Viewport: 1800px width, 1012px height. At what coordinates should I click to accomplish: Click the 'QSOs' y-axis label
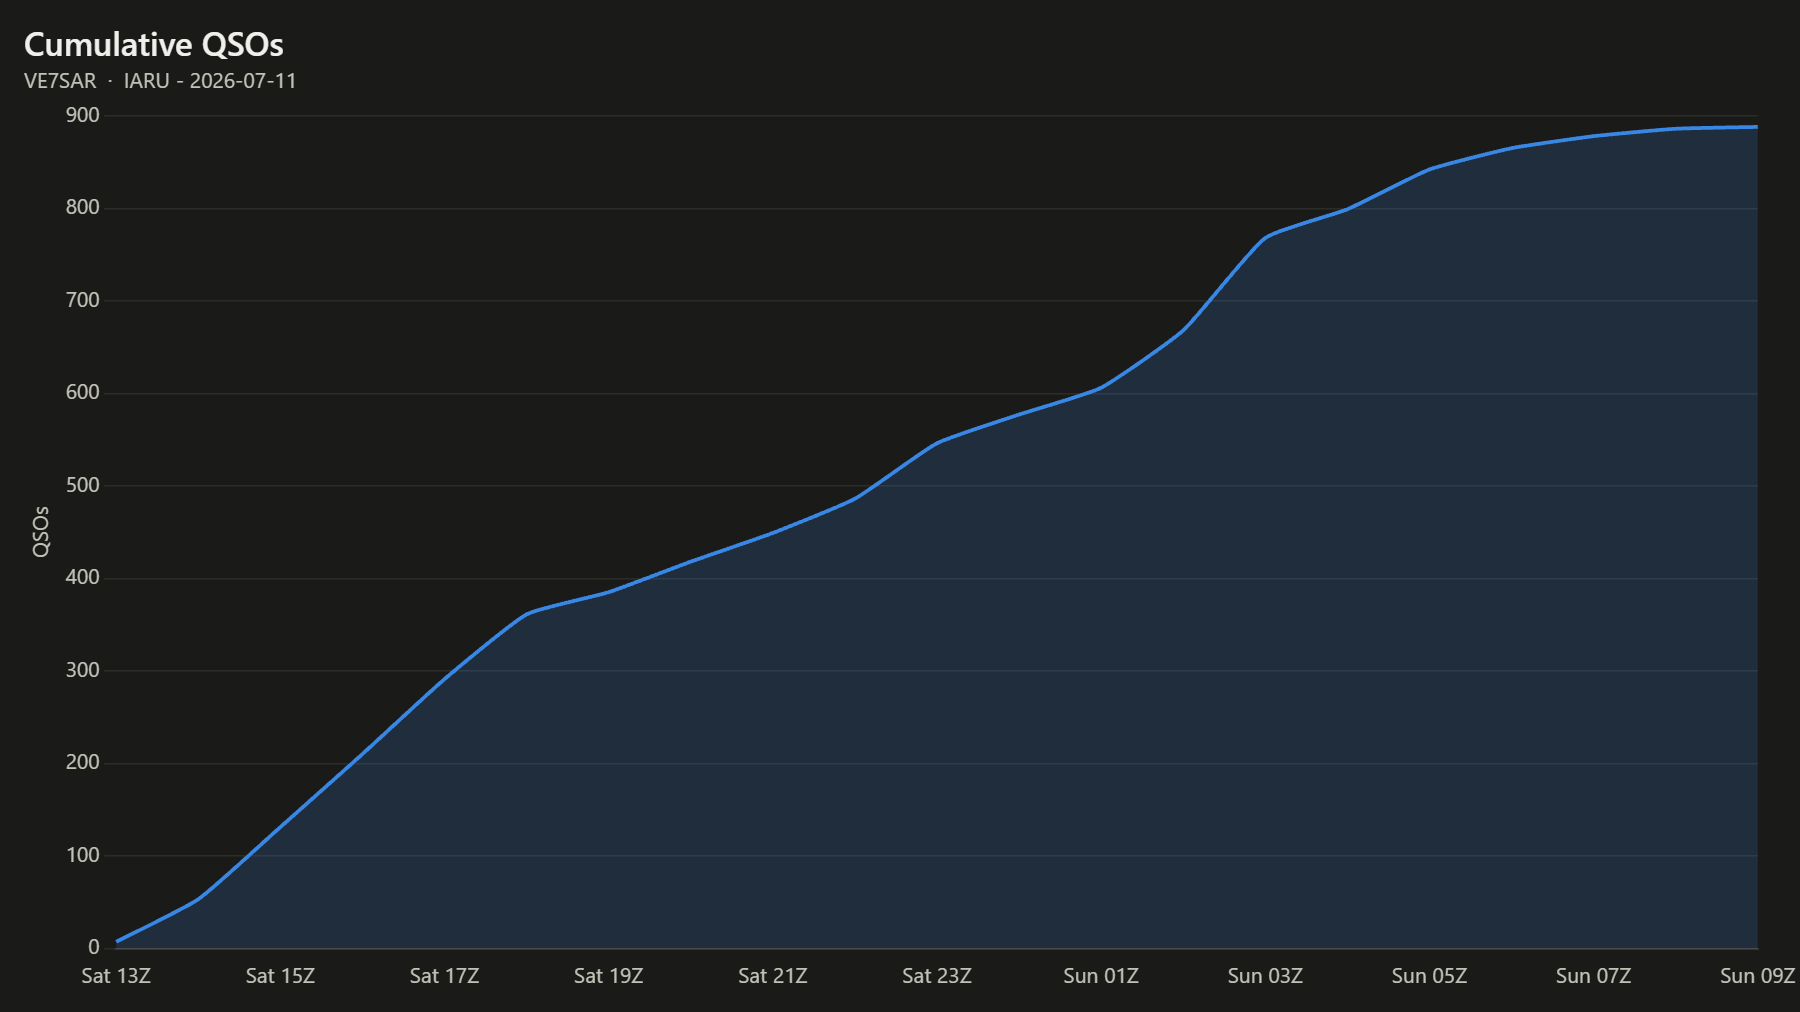[x=41, y=531]
